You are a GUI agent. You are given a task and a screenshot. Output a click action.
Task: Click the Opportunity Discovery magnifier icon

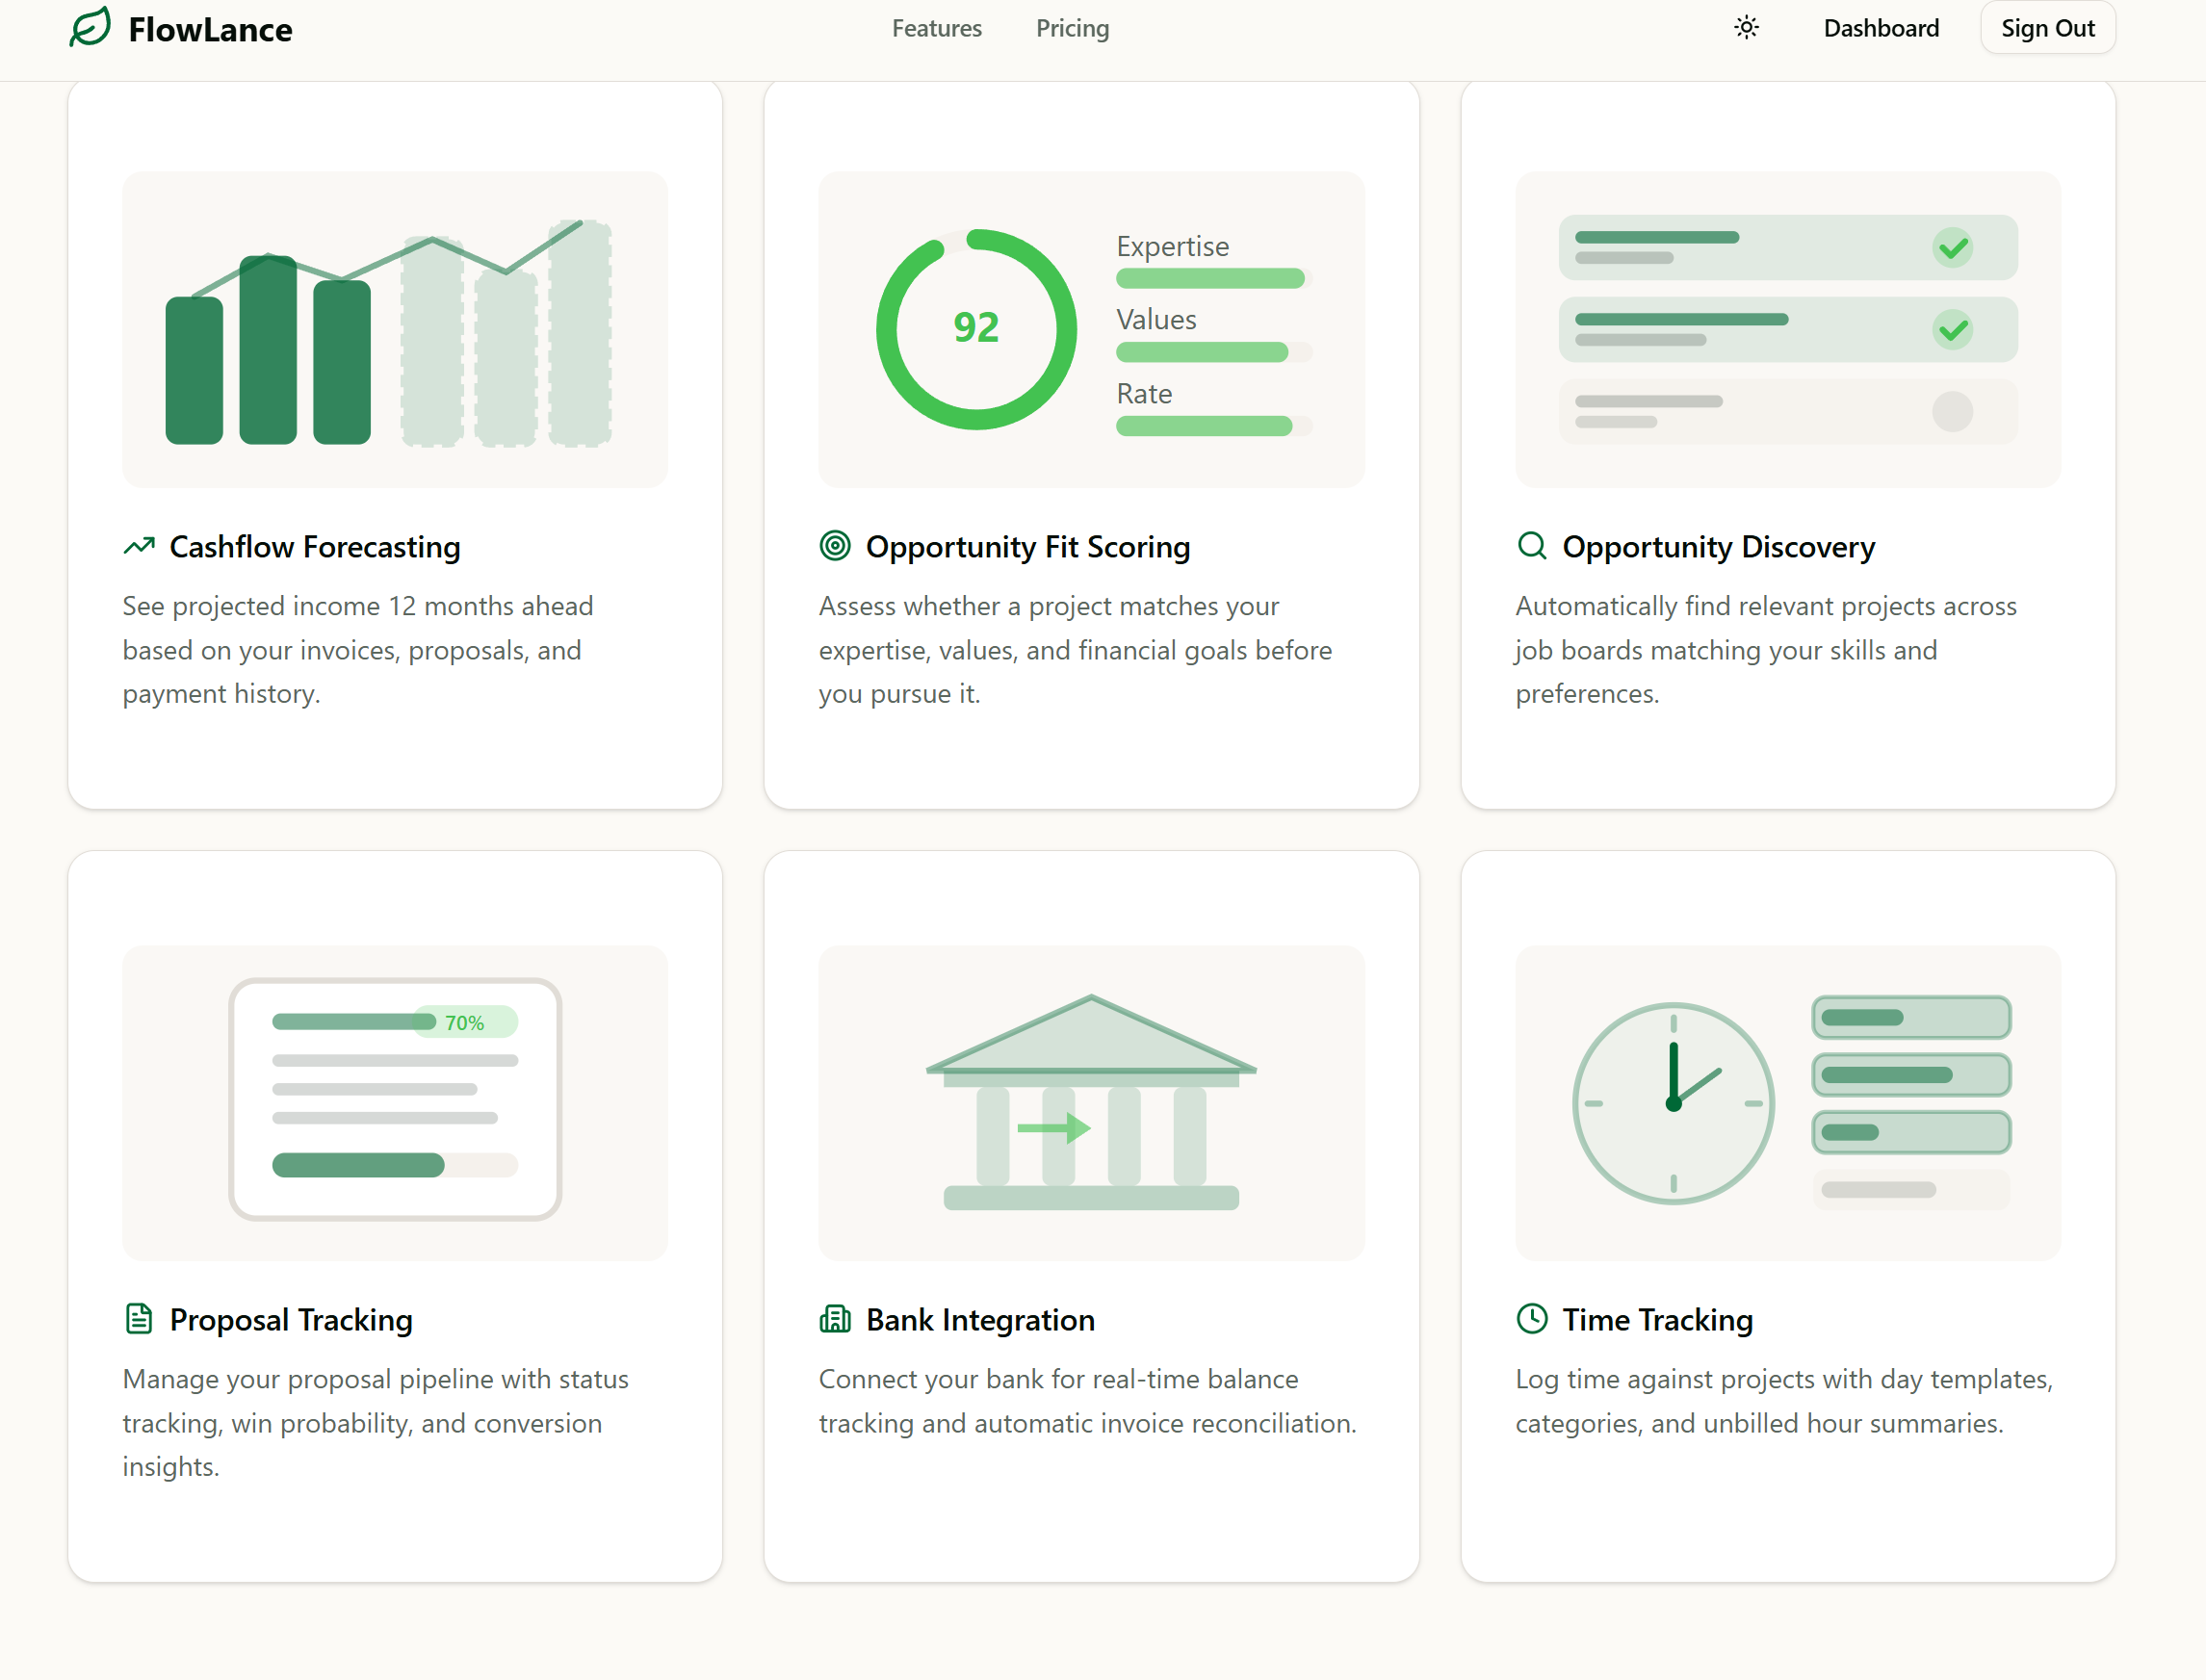[1531, 546]
